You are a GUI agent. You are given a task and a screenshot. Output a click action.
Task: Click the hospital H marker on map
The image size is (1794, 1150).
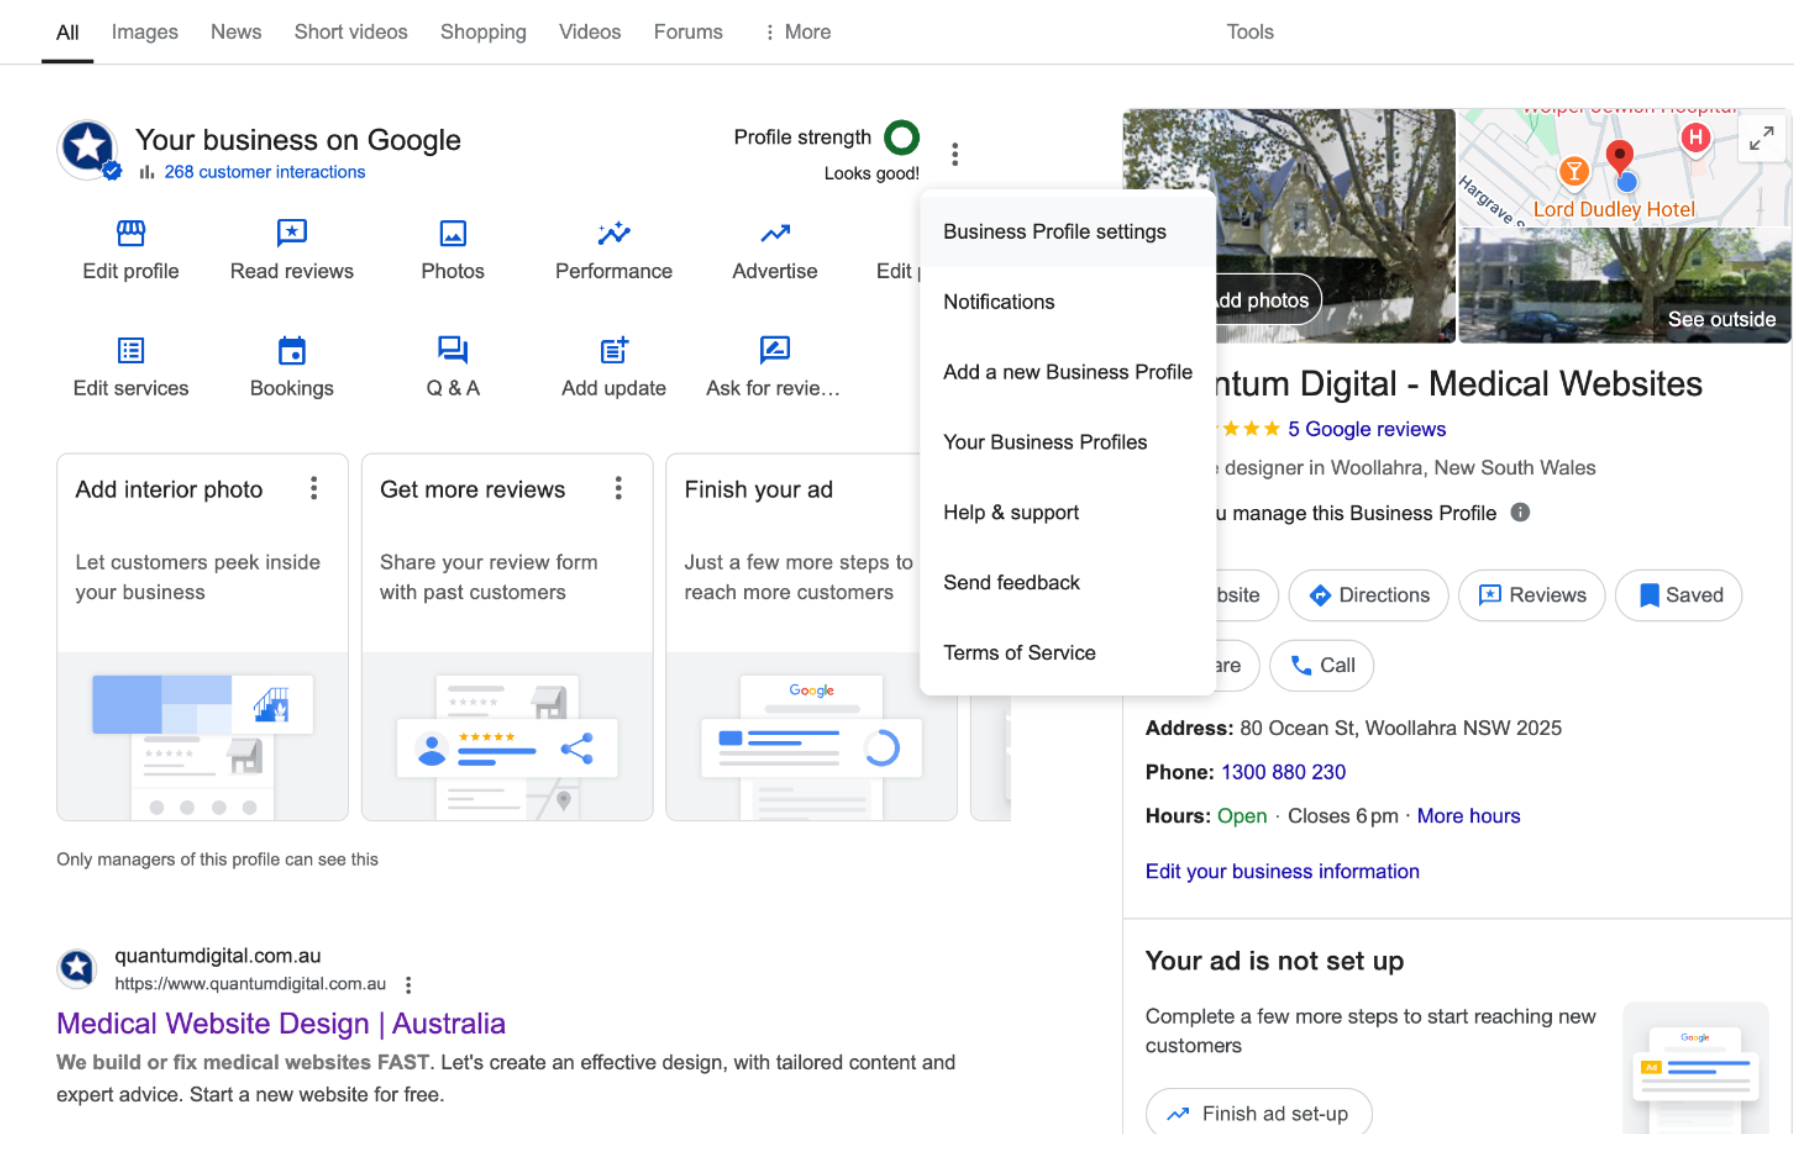(1695, 137)
